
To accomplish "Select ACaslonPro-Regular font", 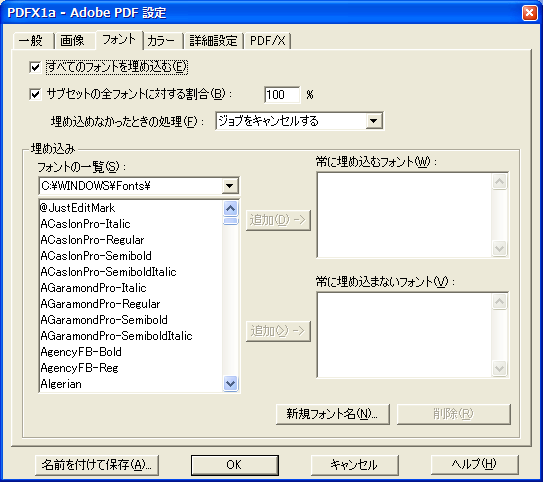I will tap(131, 240).
